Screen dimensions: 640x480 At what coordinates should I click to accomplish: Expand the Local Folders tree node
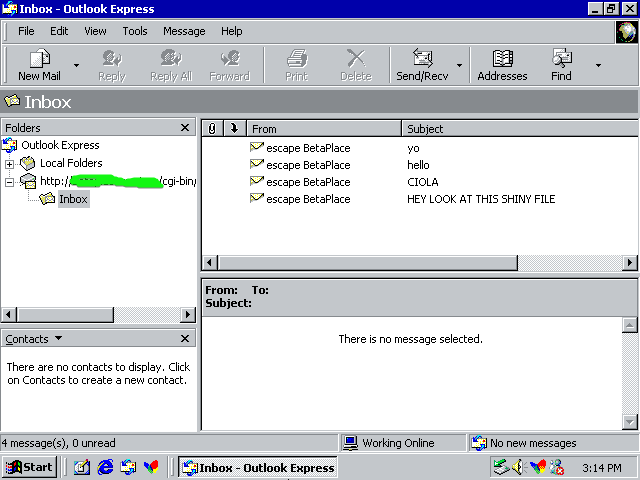10,163
